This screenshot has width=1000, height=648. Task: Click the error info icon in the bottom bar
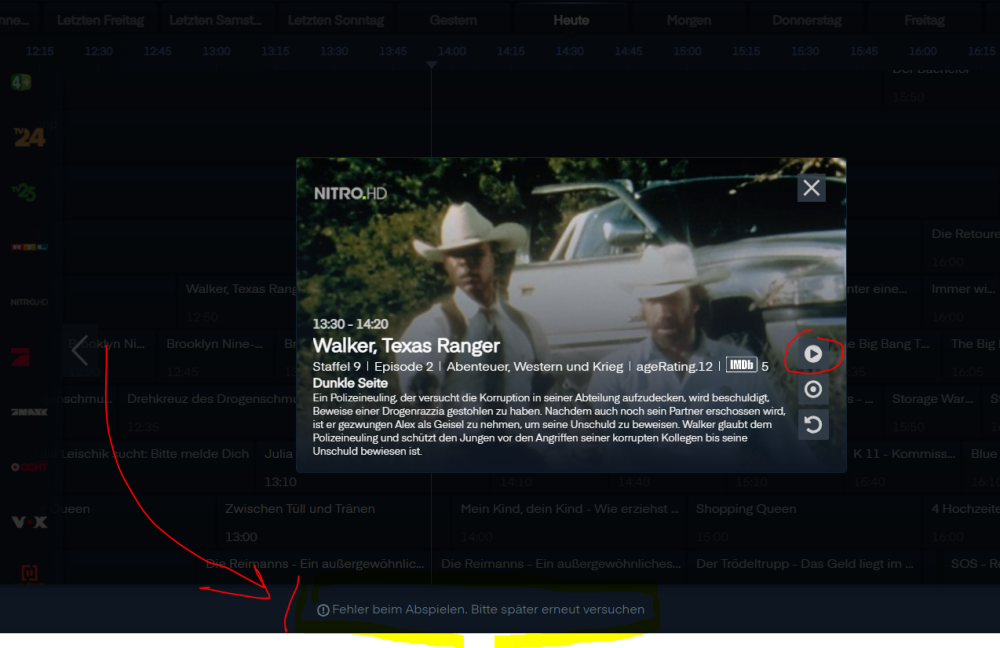(323, 610)
